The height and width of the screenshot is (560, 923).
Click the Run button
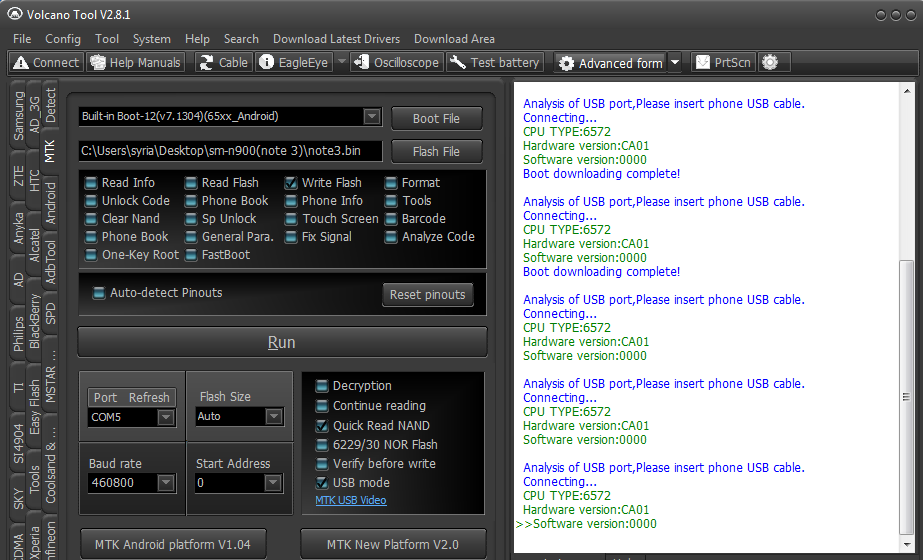click(x=282, y=342)
